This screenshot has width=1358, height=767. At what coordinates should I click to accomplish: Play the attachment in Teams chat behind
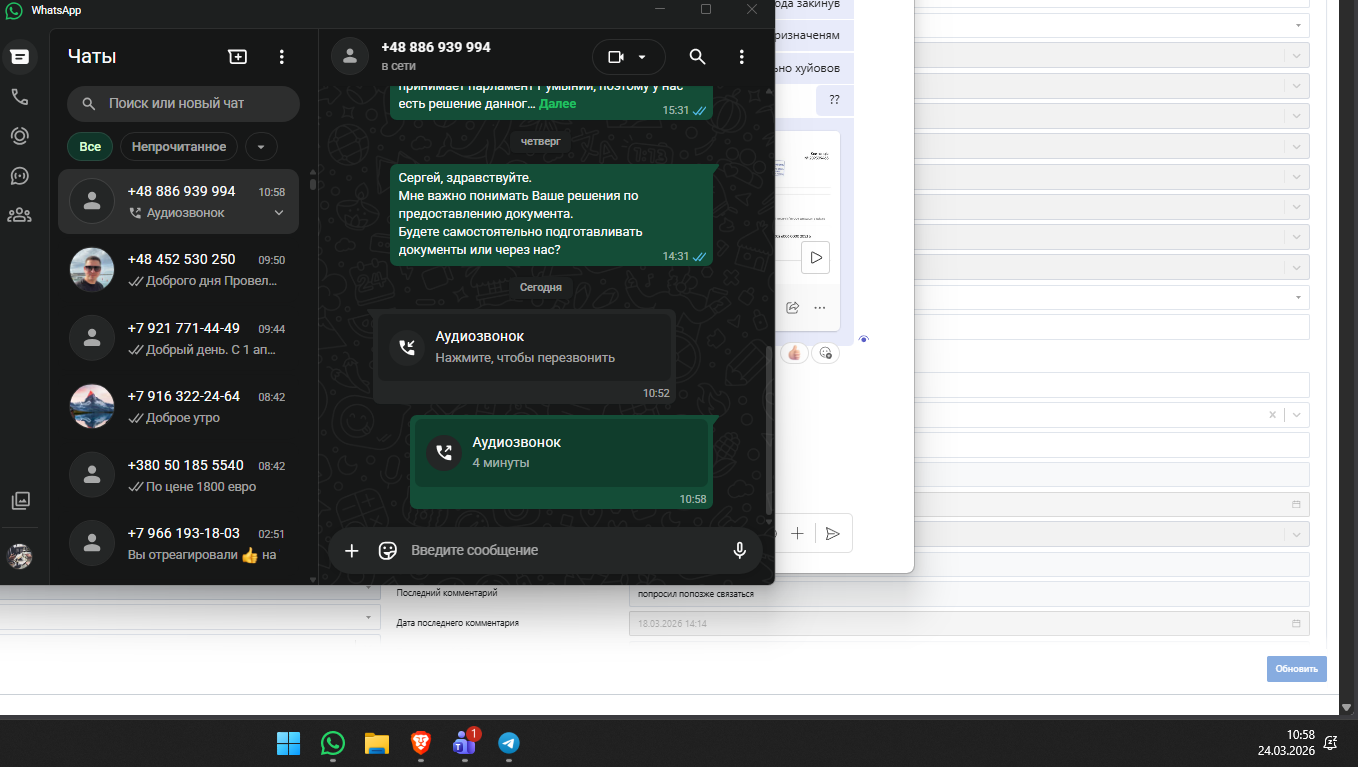click(x=816, y=258)
